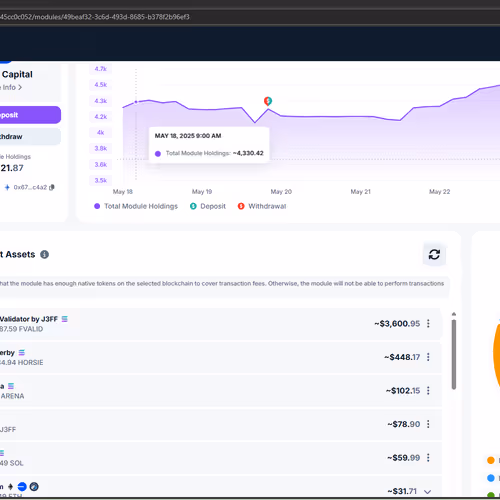Click the orange legend dot in pie panel

[x=491, y=460]
